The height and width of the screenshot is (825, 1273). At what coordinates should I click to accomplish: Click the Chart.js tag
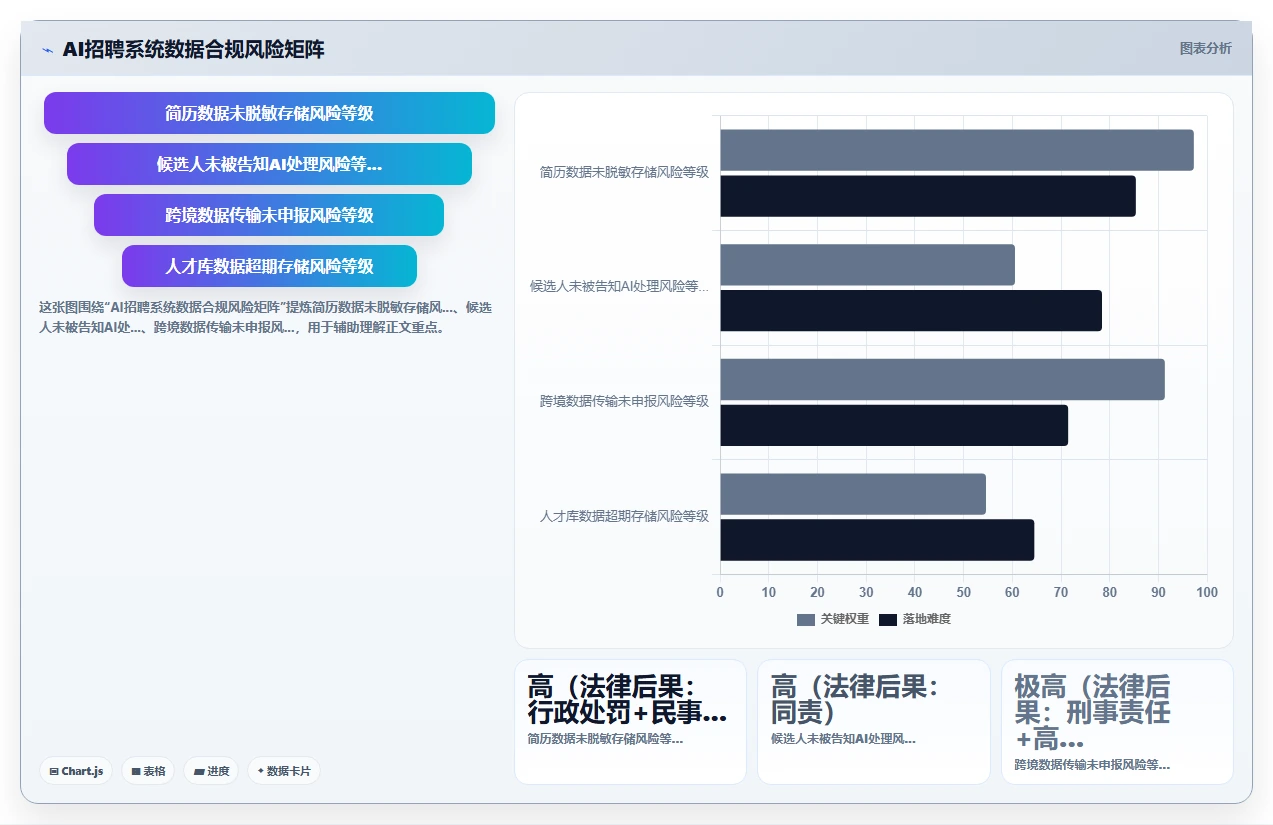point(76,771)
